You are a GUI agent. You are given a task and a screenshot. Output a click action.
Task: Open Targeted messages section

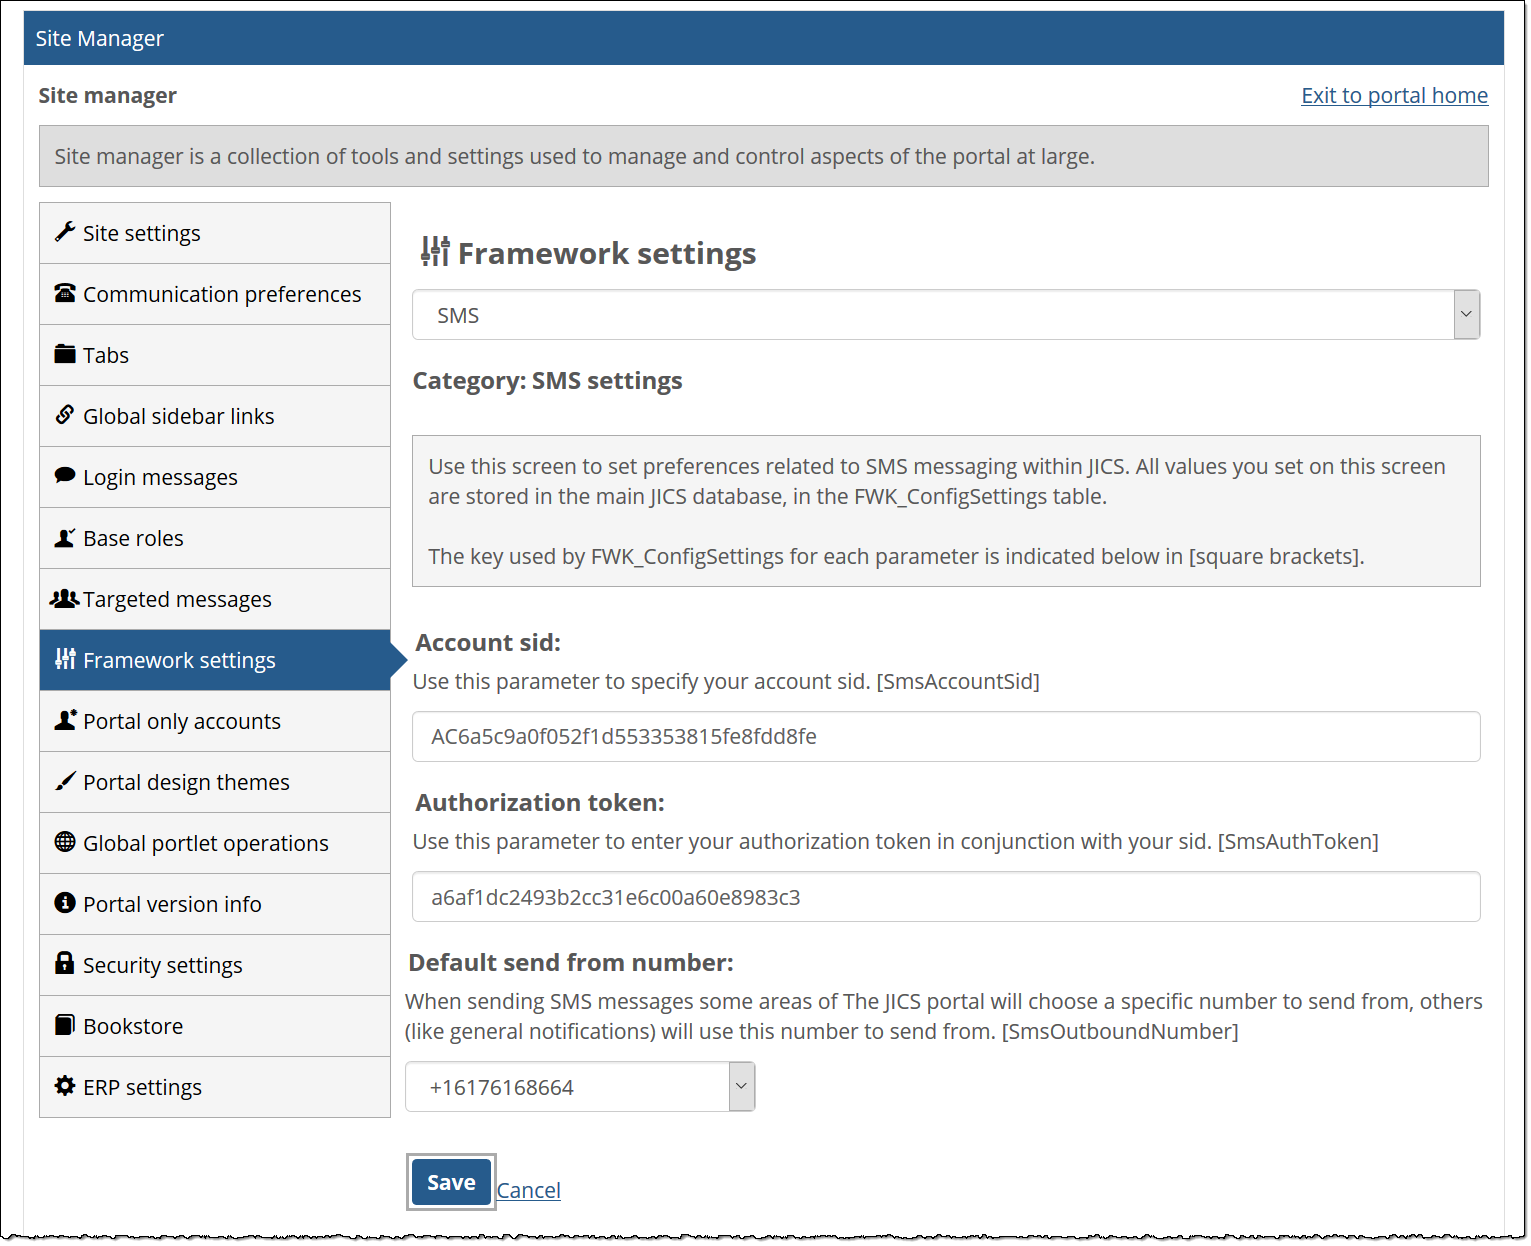(x=215, y=599)
